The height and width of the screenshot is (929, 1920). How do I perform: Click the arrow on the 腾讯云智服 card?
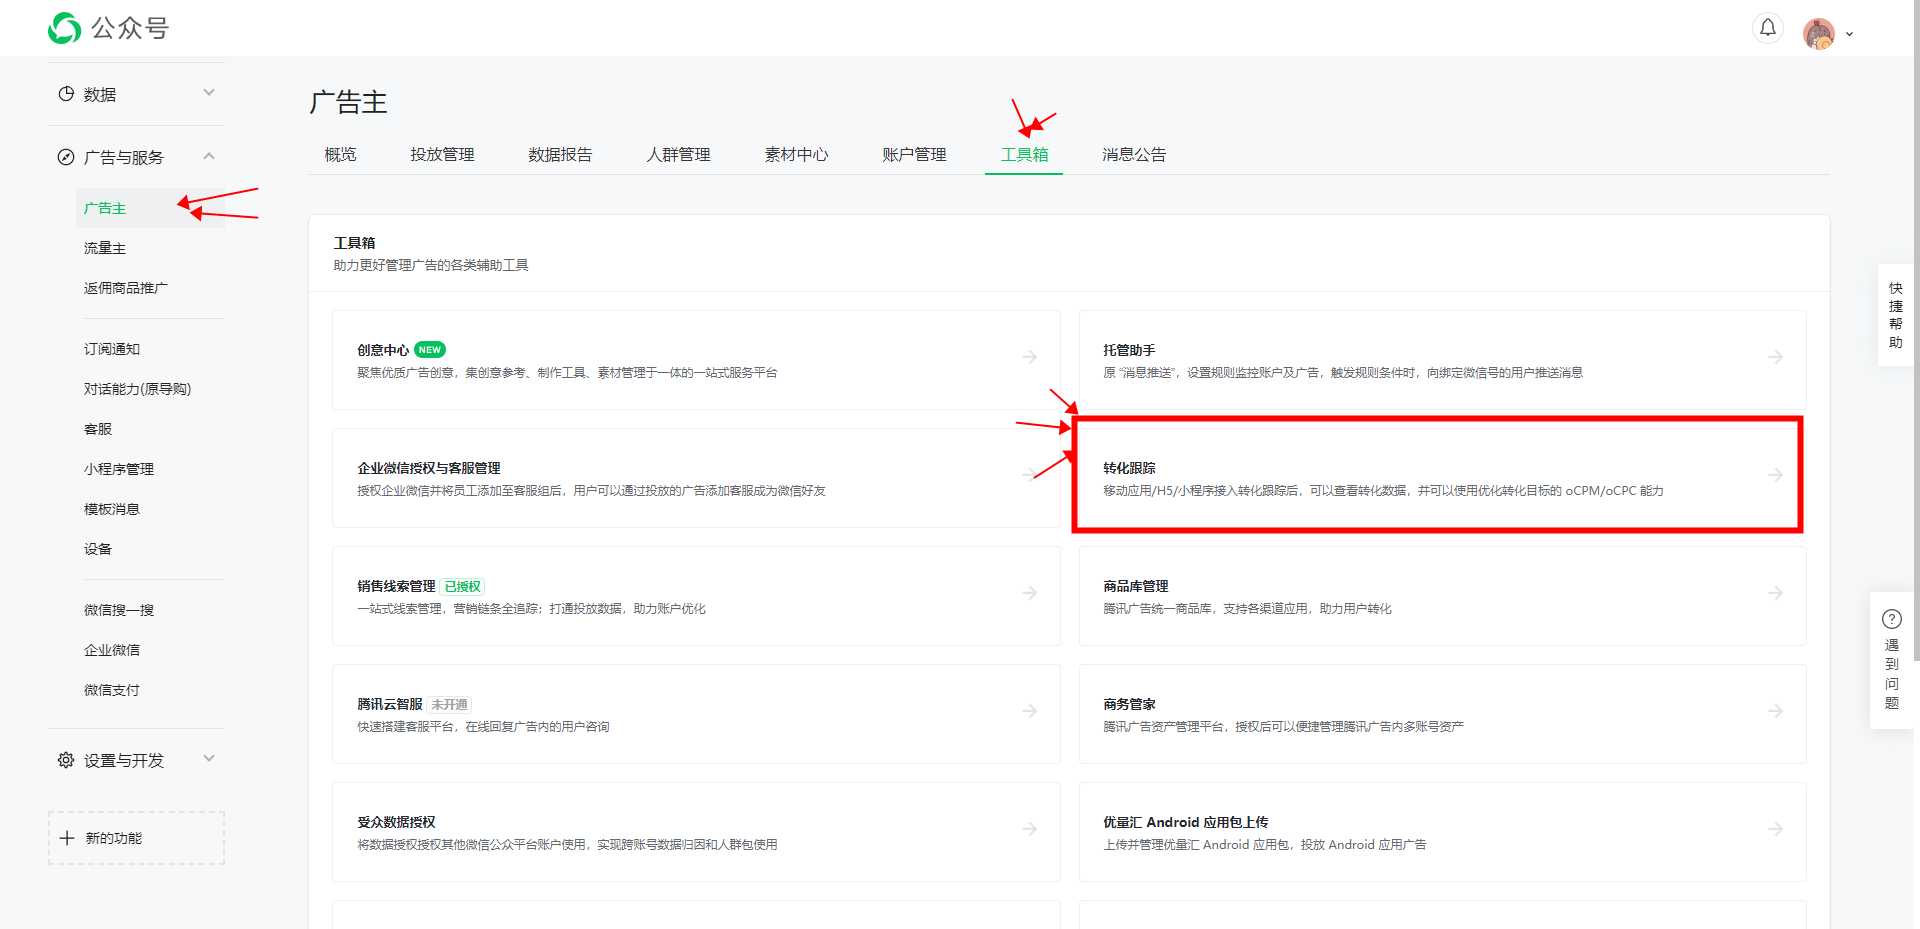tap(1030, 711)
